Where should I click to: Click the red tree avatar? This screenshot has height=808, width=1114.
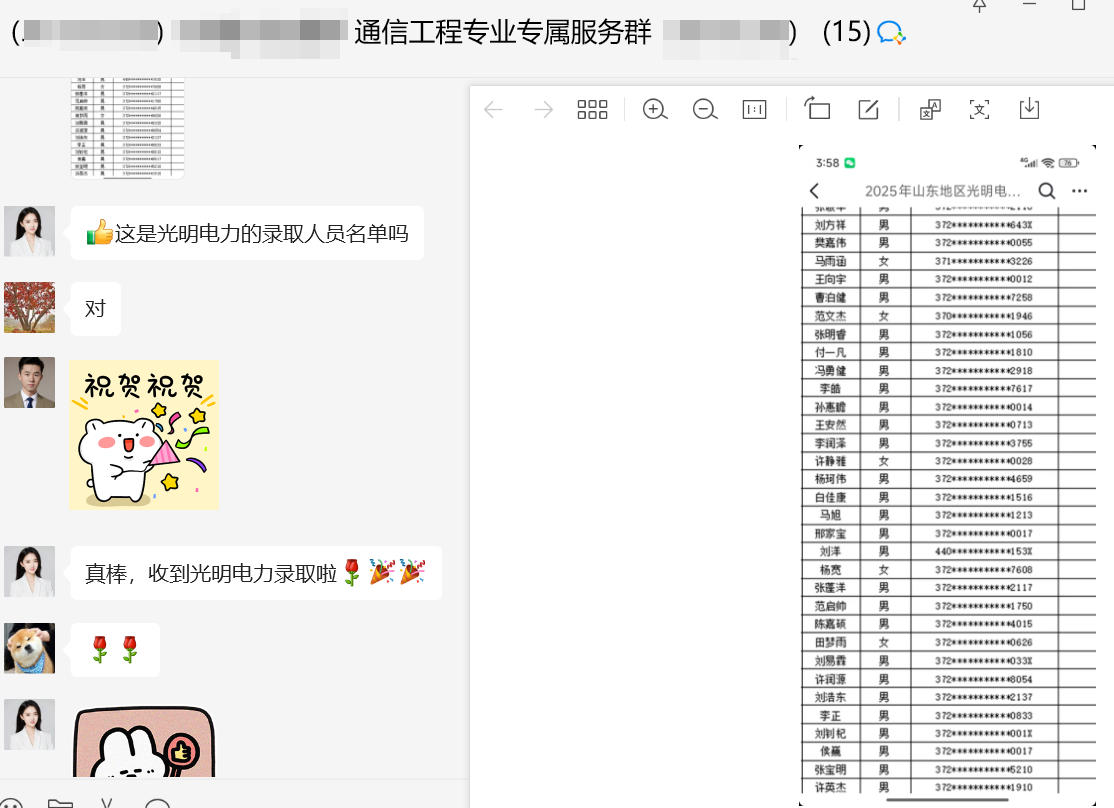(29, 307)
